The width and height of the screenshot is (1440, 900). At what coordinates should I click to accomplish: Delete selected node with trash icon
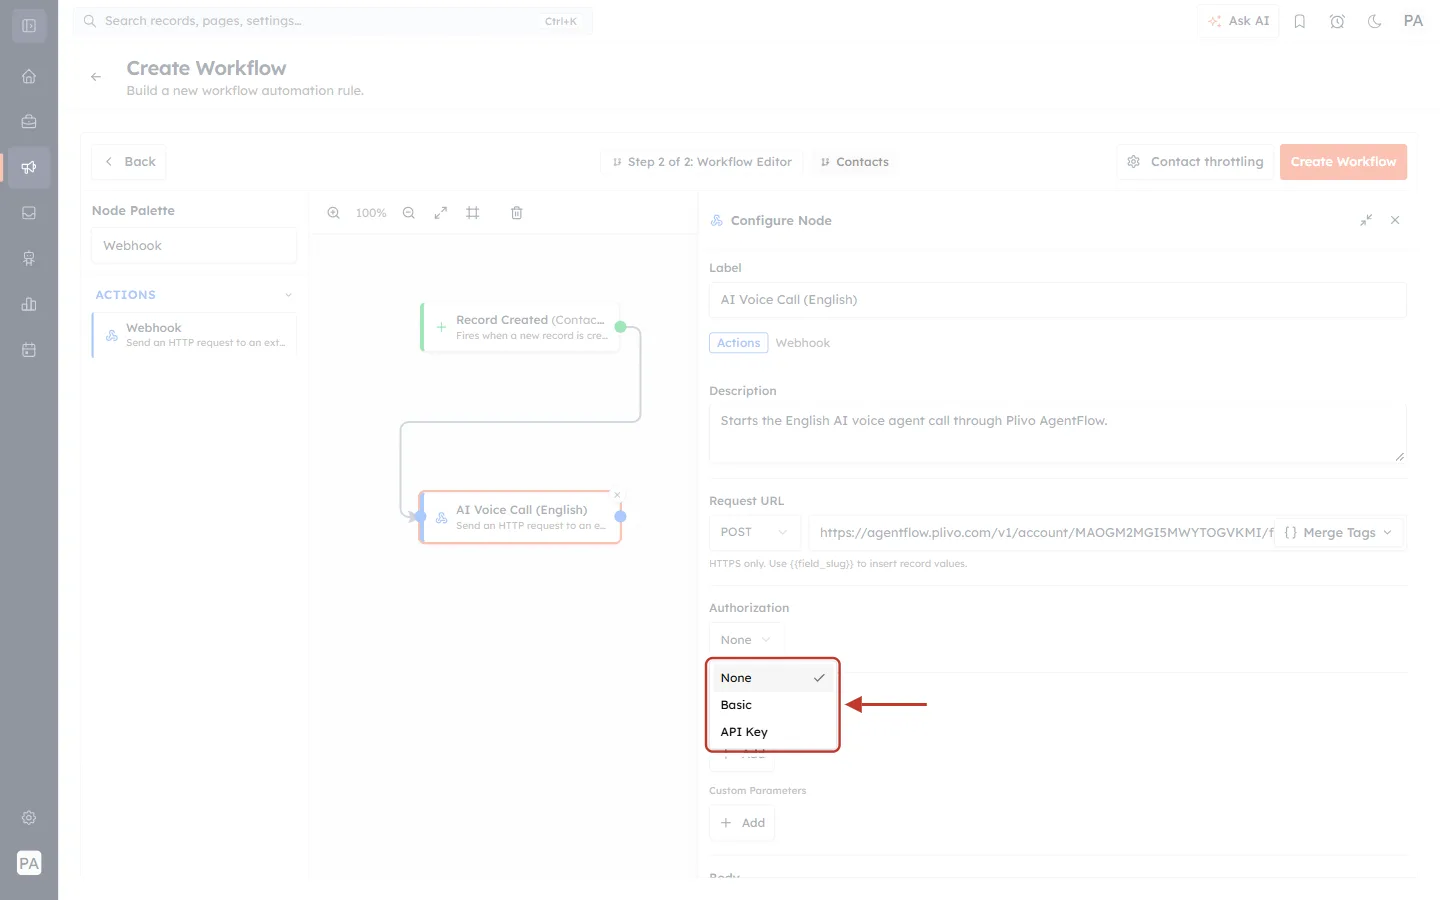517,213
